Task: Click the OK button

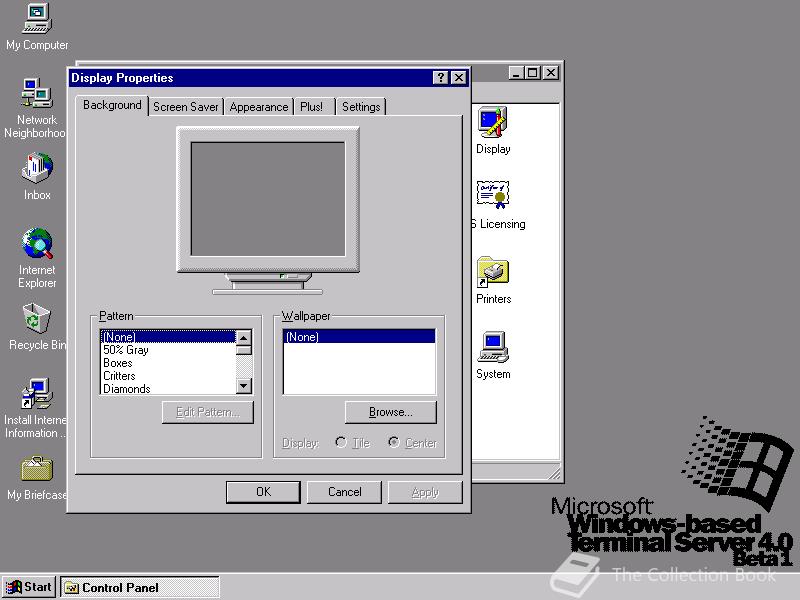Action: [262, 491]
